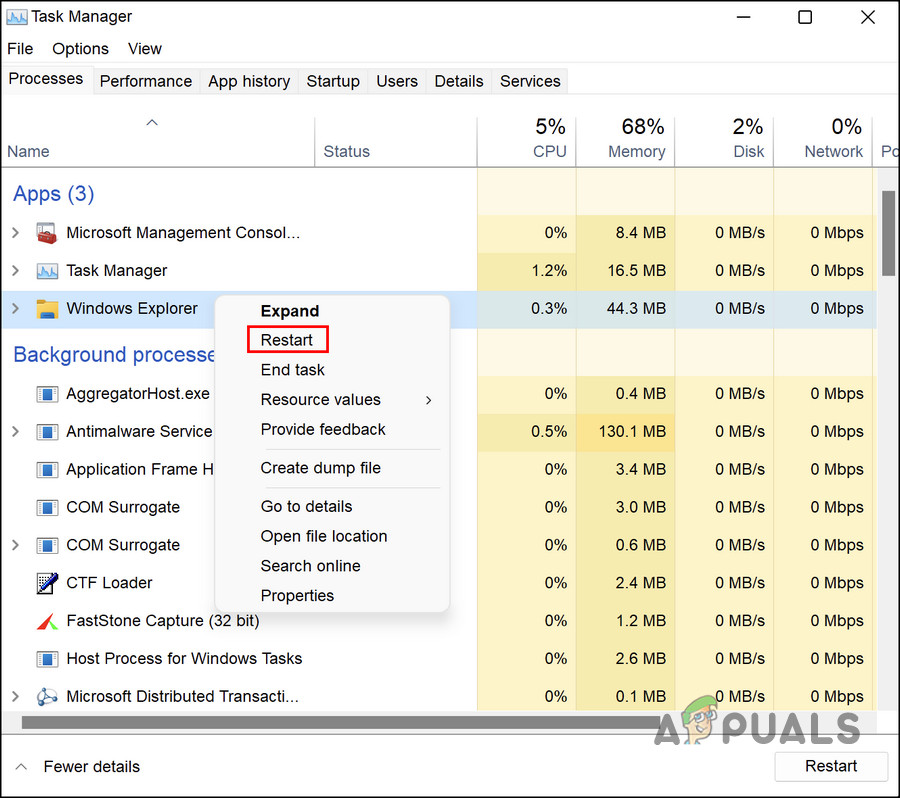Sort processes by the CPU column
The image size is (900, 798).
[550, 138]
